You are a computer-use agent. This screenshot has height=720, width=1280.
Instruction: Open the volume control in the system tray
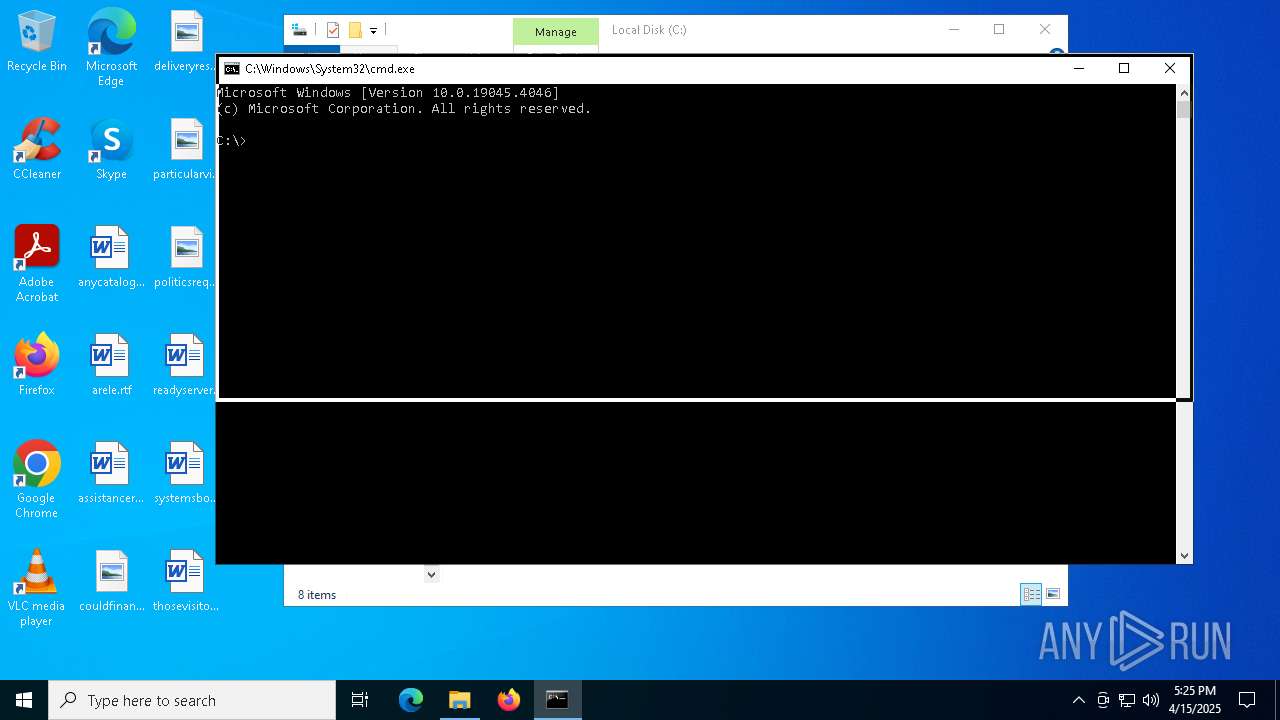[1150, 700]
